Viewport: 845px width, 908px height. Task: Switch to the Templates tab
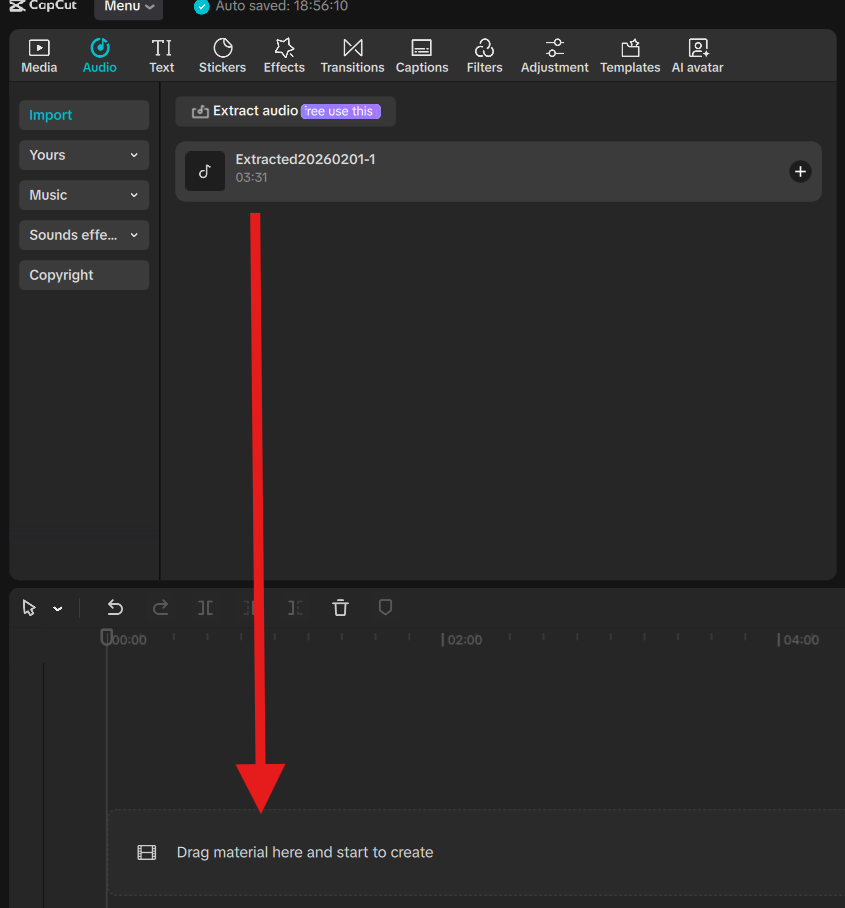[x=630, y=55]
